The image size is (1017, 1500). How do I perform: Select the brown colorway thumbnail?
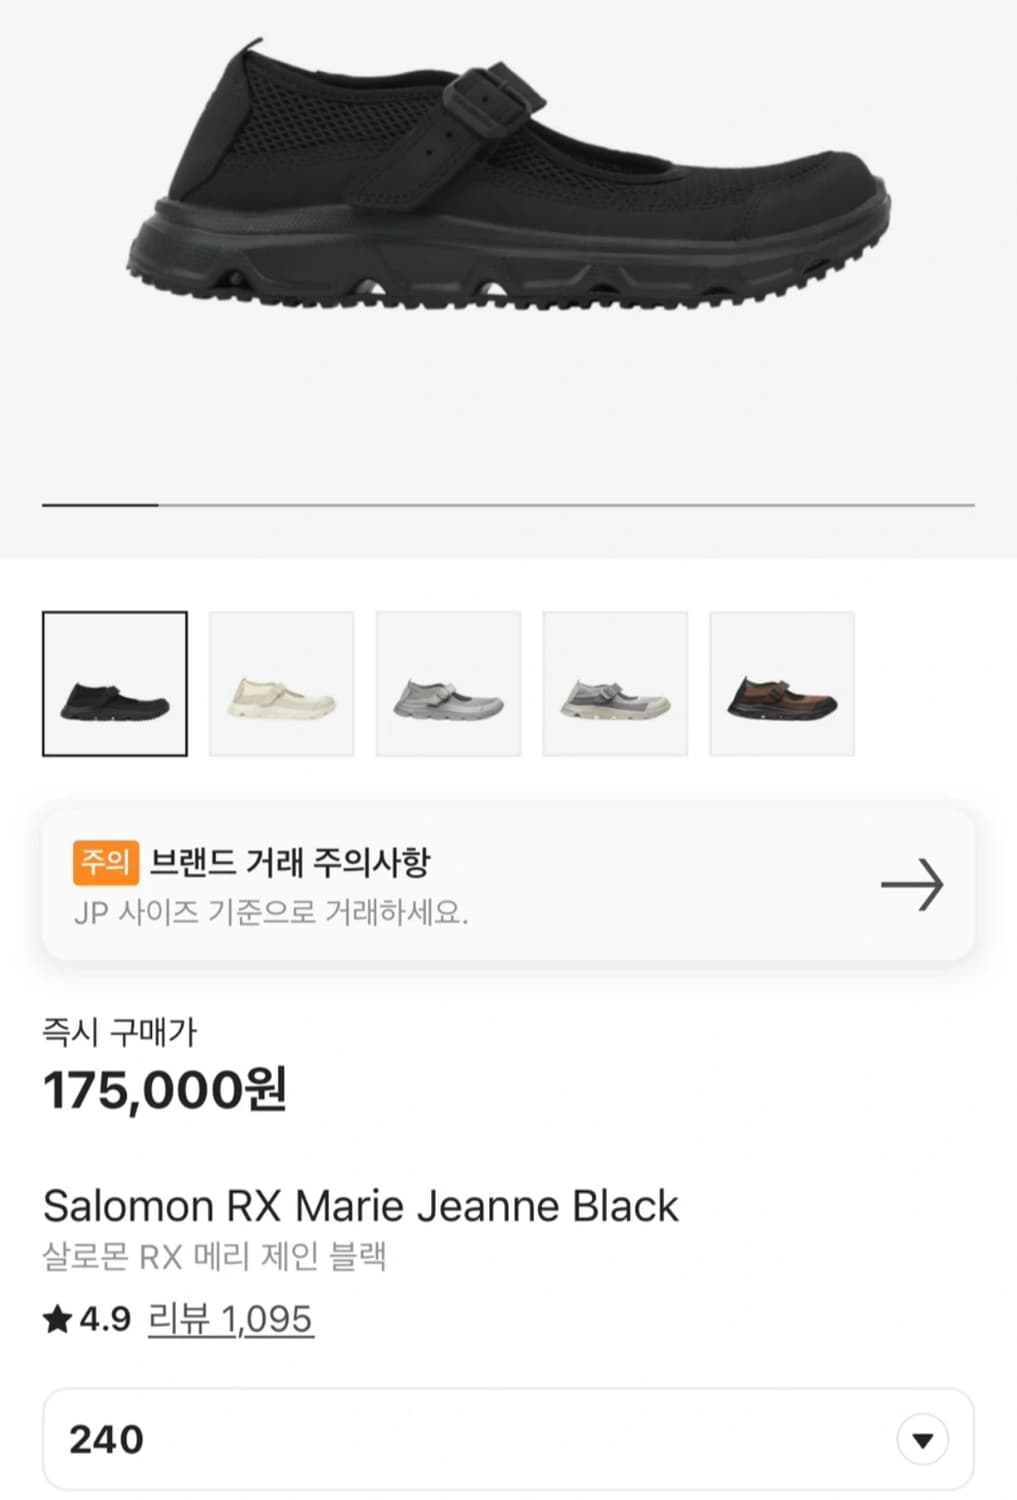pyautogui.click(x=782, y=684)
